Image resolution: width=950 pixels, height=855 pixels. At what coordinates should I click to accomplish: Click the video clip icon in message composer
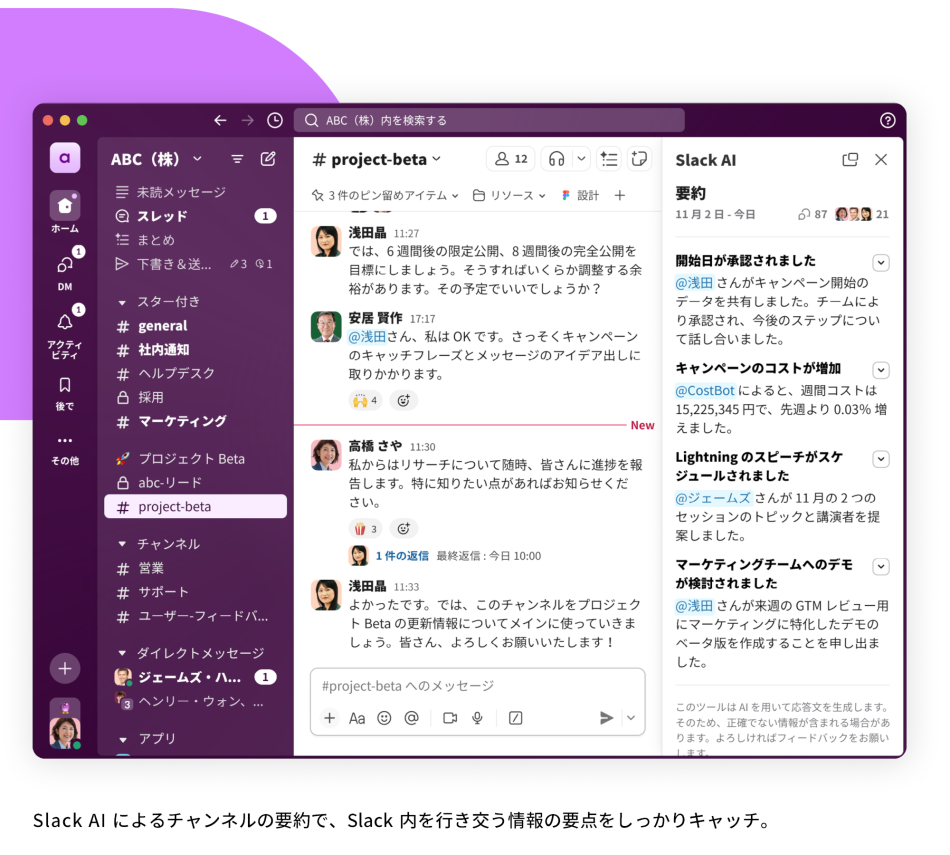click(449, 717)
